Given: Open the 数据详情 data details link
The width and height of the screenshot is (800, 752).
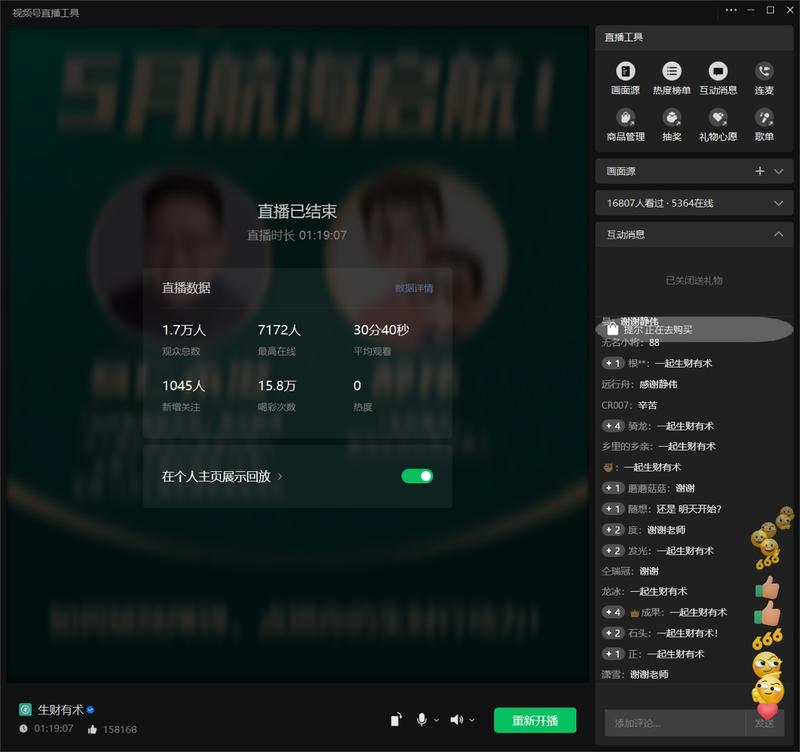Looking at the screenshot, I should (x=413, y=287).
